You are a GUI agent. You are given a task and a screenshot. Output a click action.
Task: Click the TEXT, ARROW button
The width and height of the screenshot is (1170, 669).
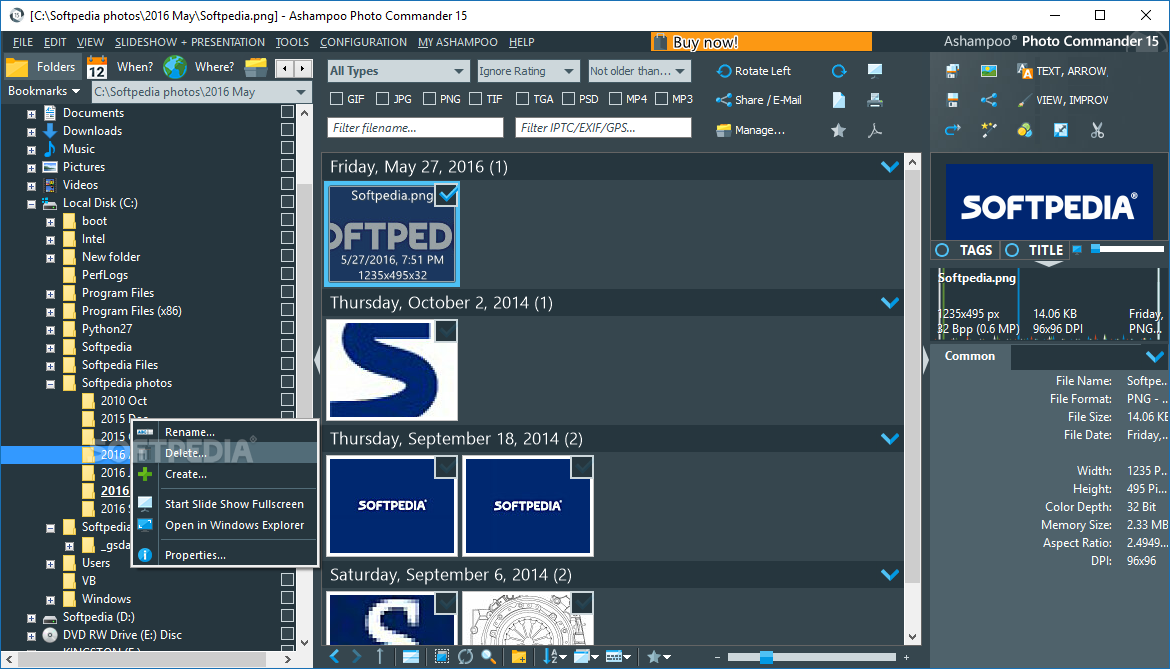[x=1063, y=71]
